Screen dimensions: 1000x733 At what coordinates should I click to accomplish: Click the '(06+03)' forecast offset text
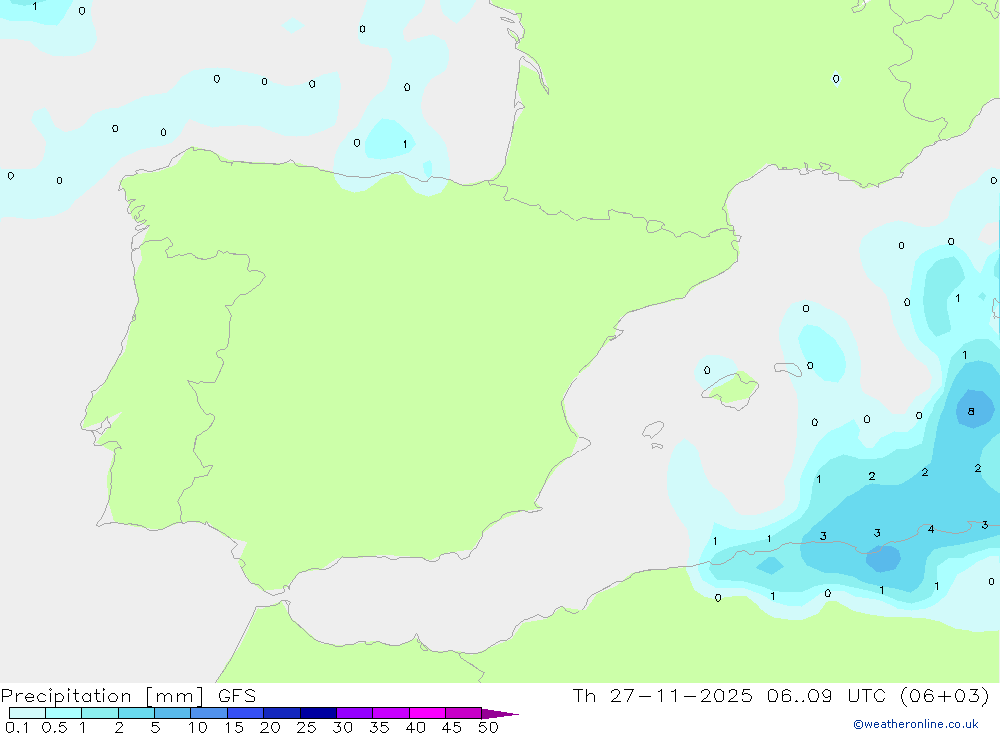pyautogui.click(x=945, y=695)
